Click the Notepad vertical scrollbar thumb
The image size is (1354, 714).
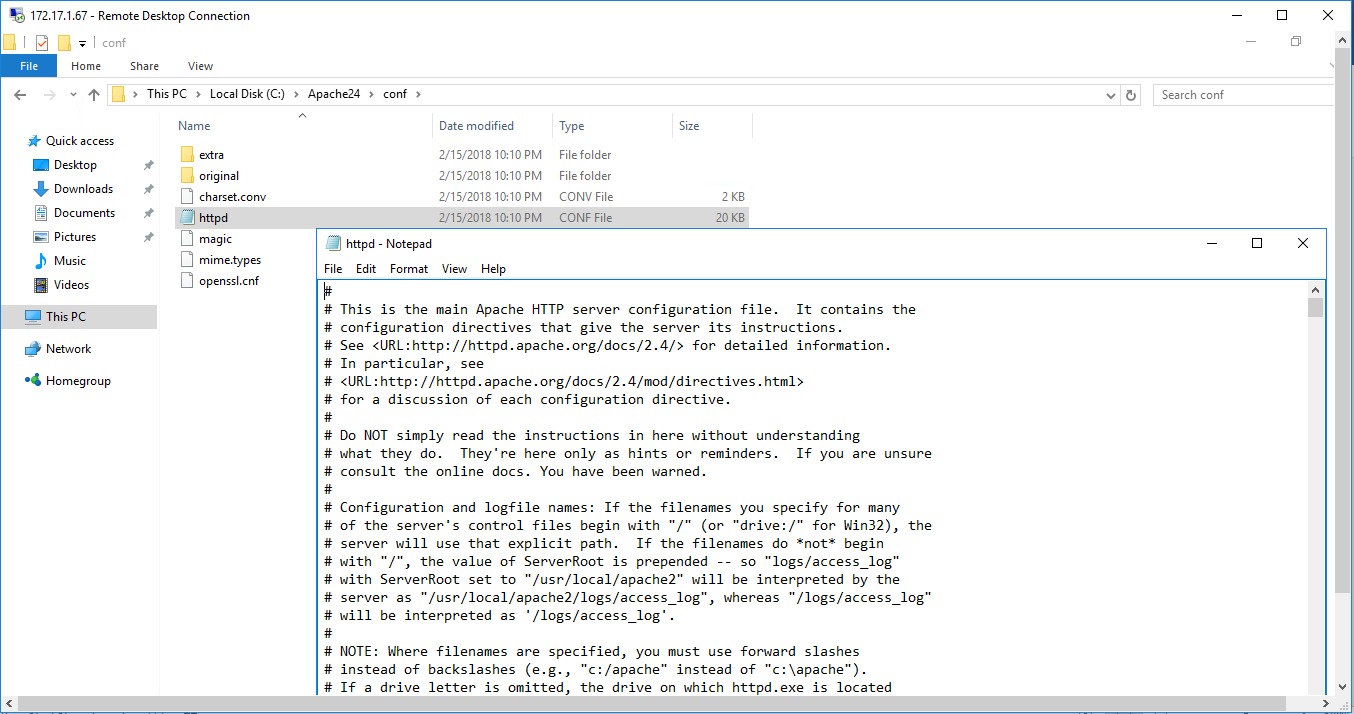pyautogui.click(x=1315, y=307)
